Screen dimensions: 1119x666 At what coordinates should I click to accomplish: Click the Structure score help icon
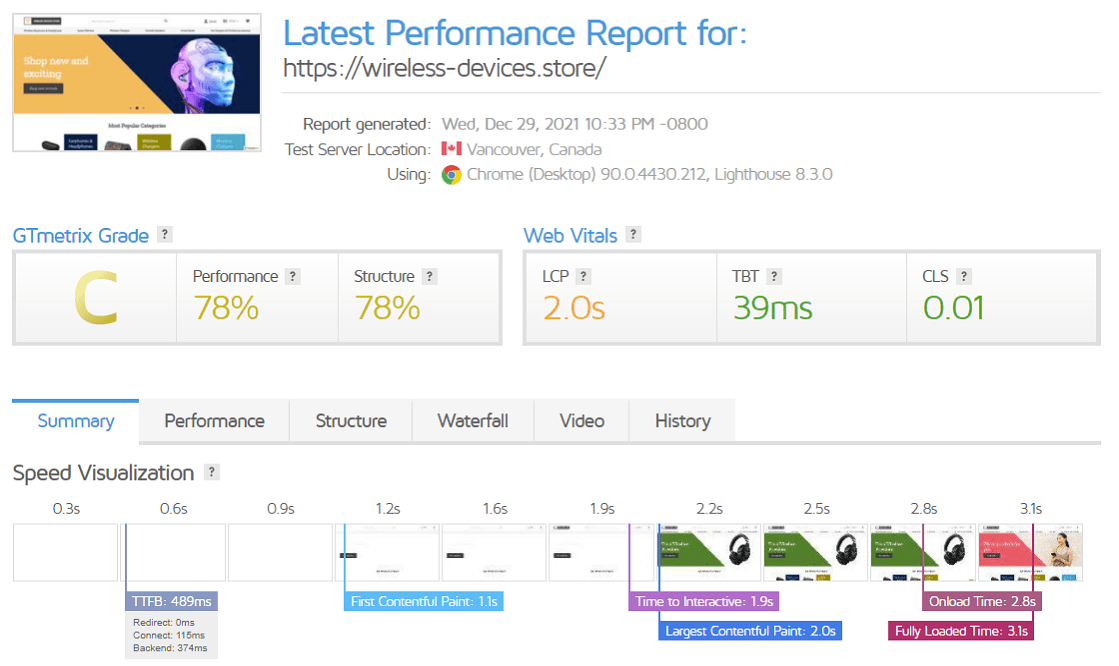pos(429,276)
